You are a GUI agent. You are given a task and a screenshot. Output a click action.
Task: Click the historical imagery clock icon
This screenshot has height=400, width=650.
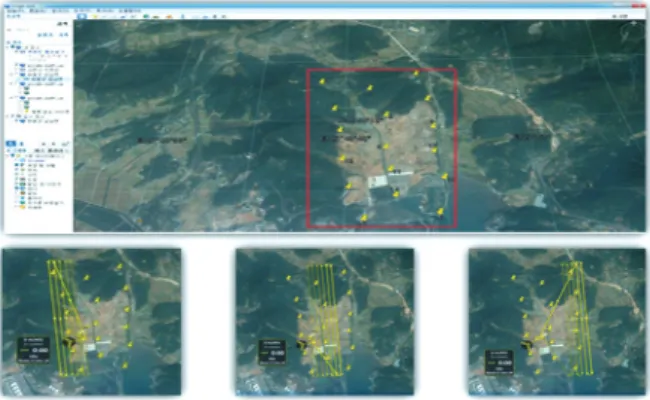pyautogui.click(x=146, y=17)
